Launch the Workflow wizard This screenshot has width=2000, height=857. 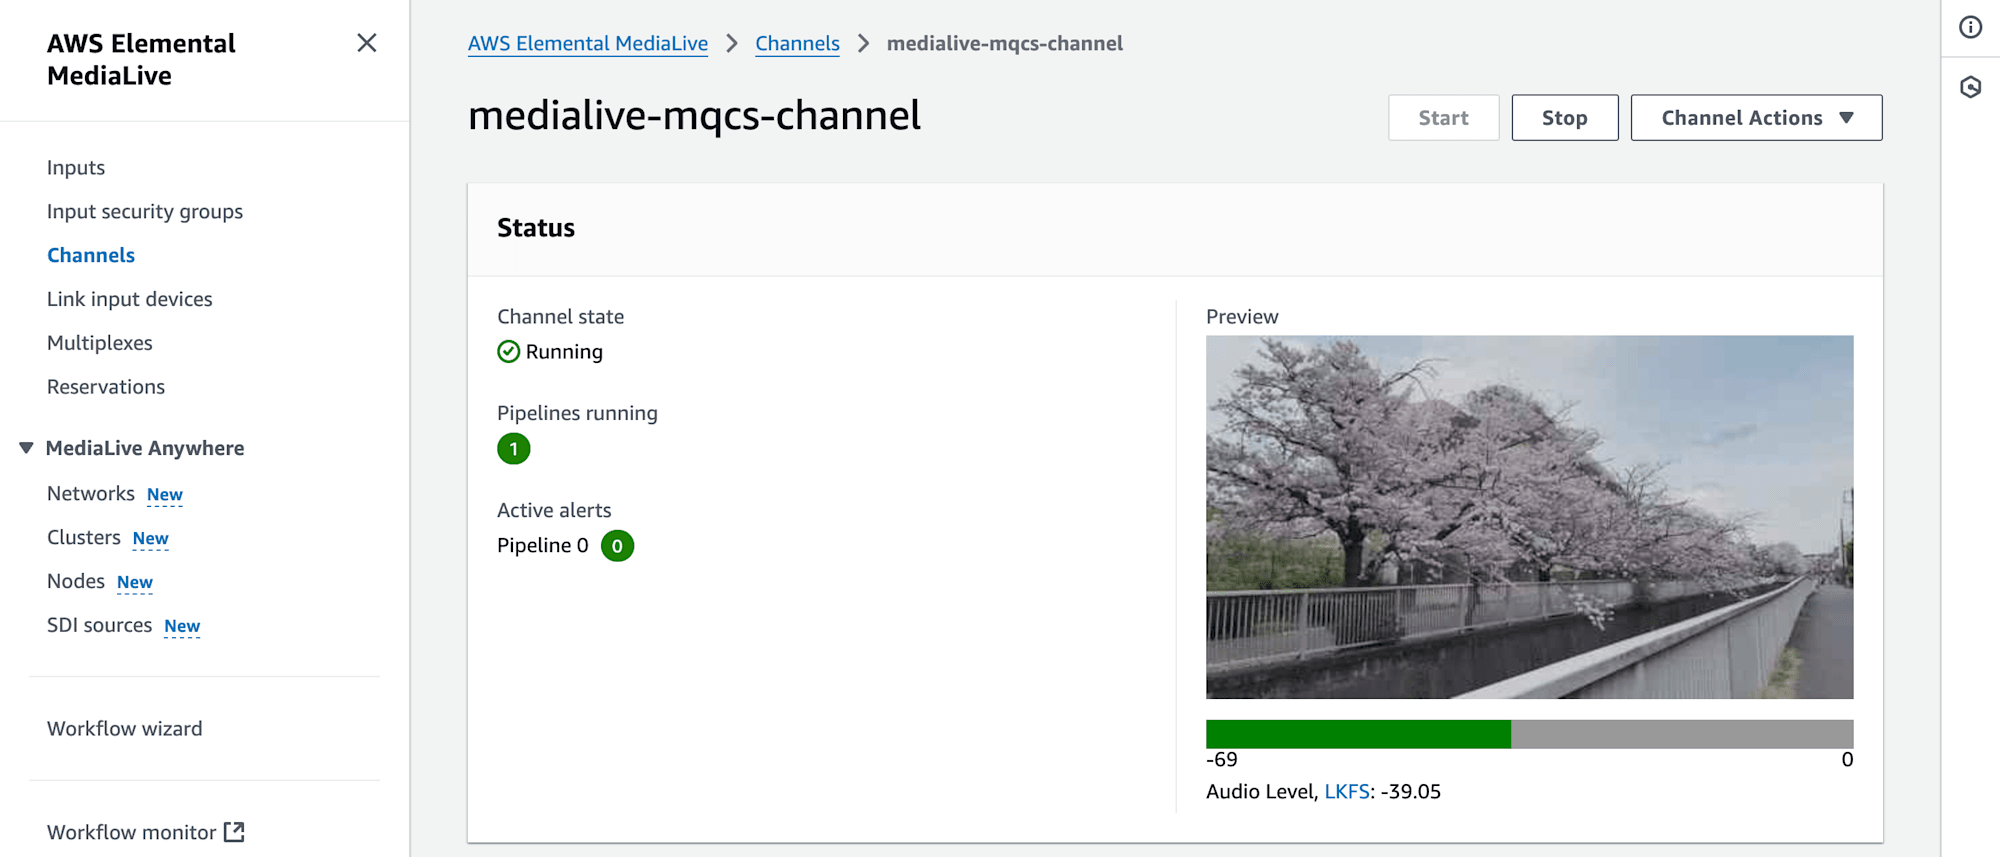tap(125, 728)
